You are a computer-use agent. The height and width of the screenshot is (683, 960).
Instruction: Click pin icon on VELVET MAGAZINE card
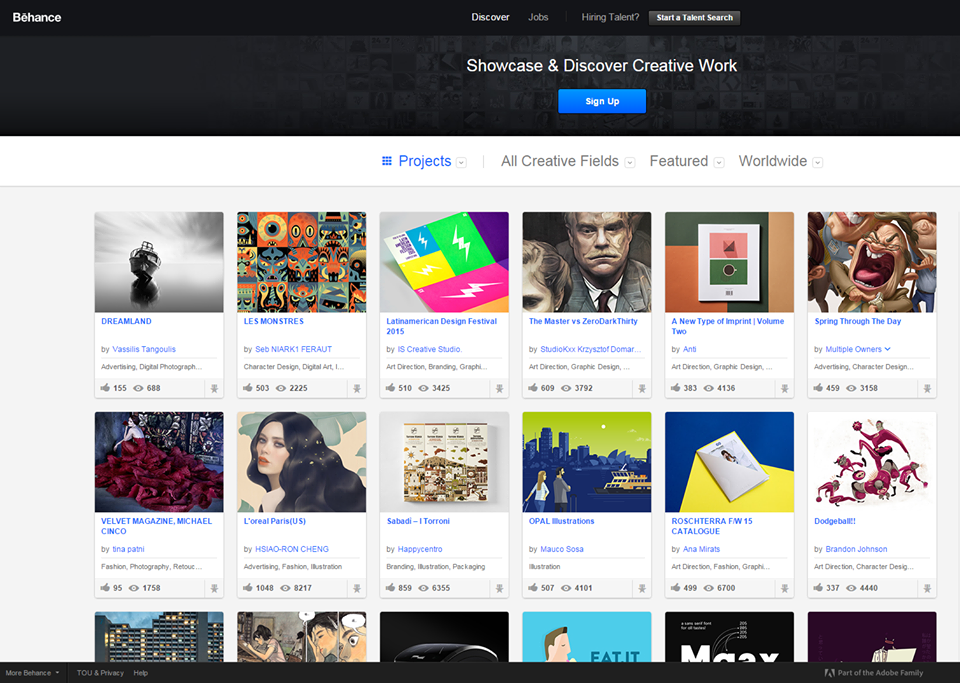214,588
